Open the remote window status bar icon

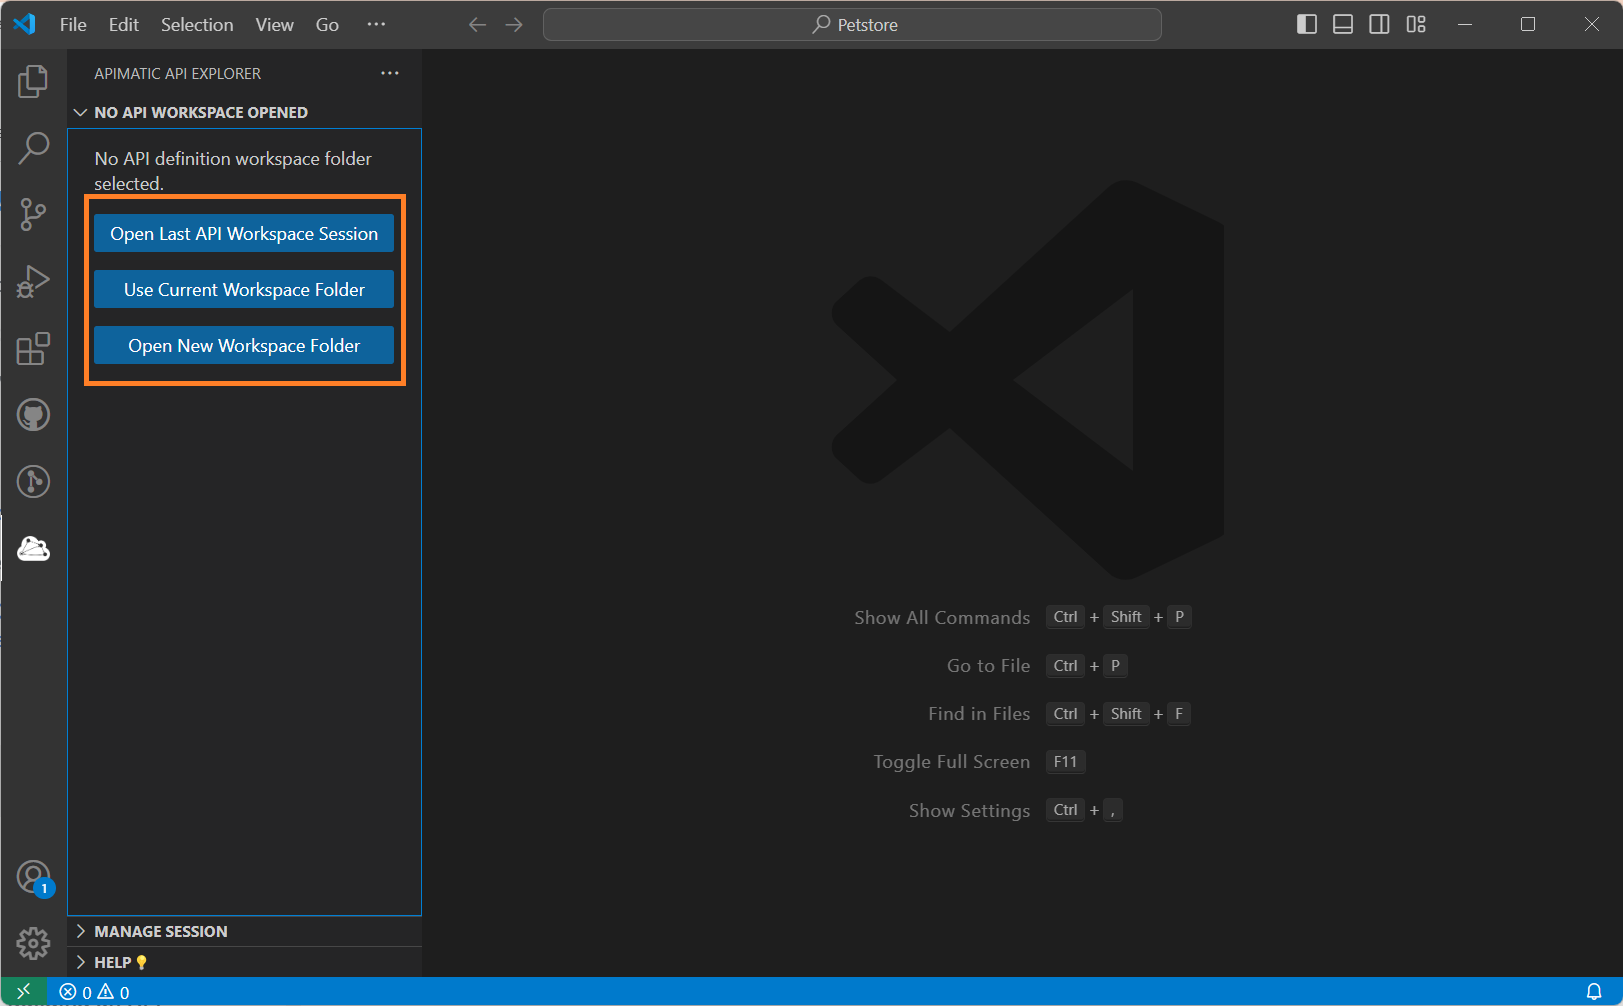(x=24, y=992)
